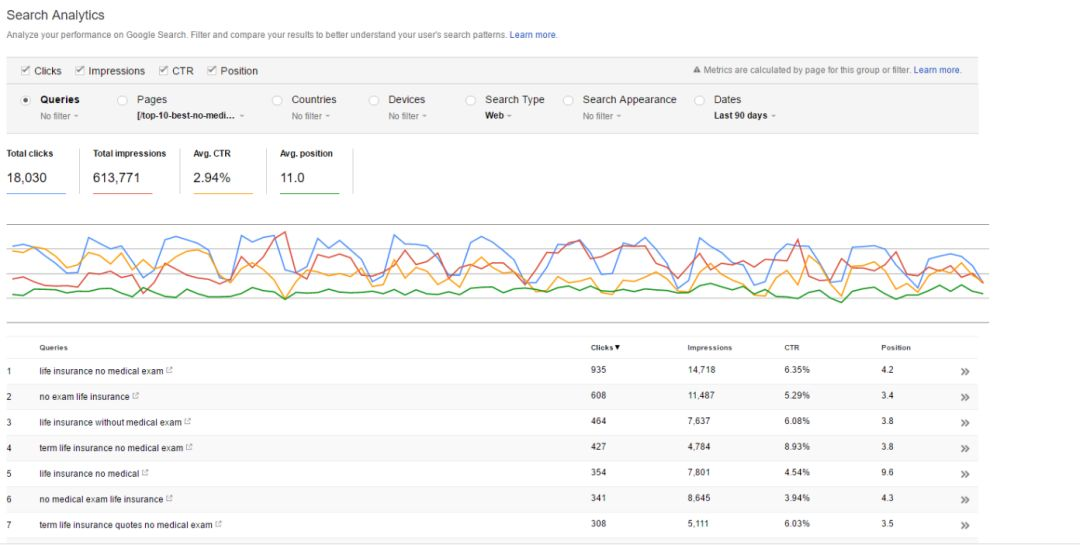The width and height of the screenshot is (1080, 545).
Task: Open the Queries 'No filter' dropdown
Action: coord(59,116)
